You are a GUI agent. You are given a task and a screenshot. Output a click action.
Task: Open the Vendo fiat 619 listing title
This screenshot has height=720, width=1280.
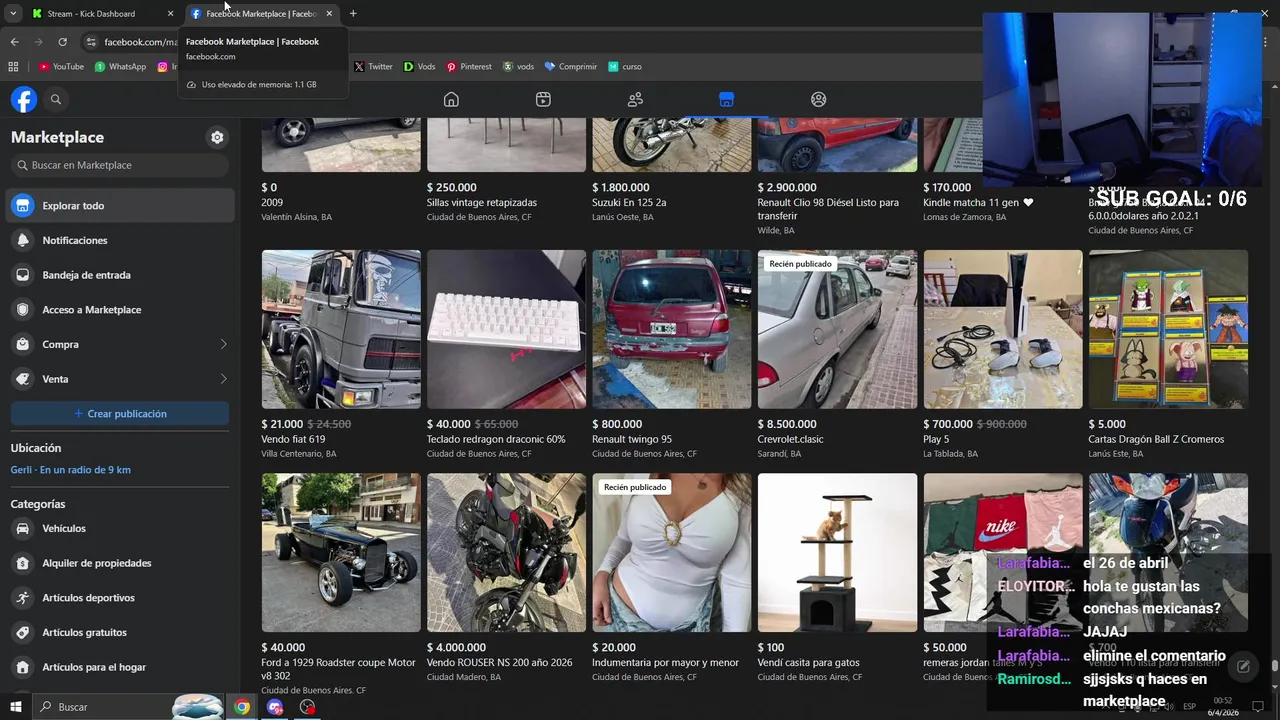coord(293,439)
